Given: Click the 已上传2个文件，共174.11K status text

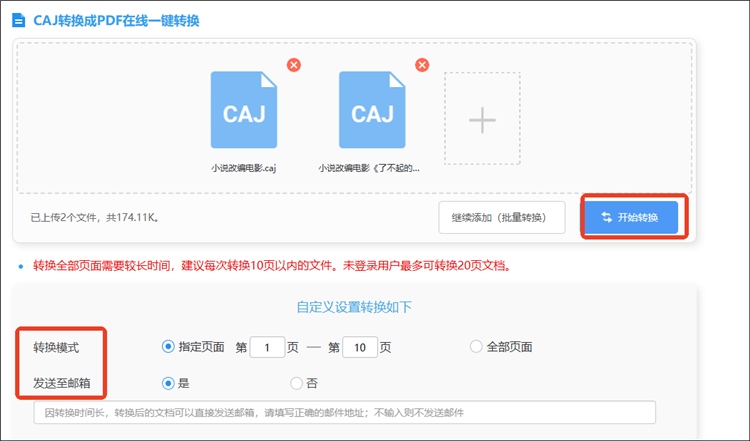Looking at the screenshot, I should click(95, 218).
